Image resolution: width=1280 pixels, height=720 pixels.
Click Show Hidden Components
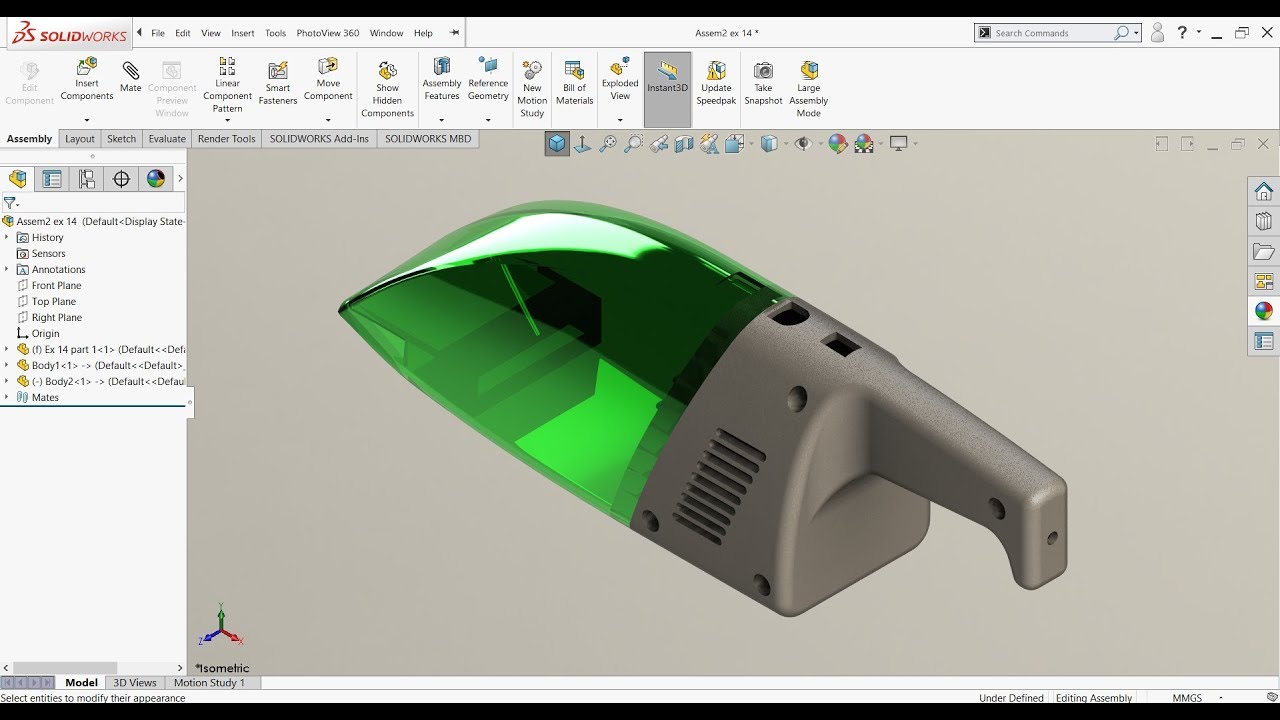tap(388, 88)
